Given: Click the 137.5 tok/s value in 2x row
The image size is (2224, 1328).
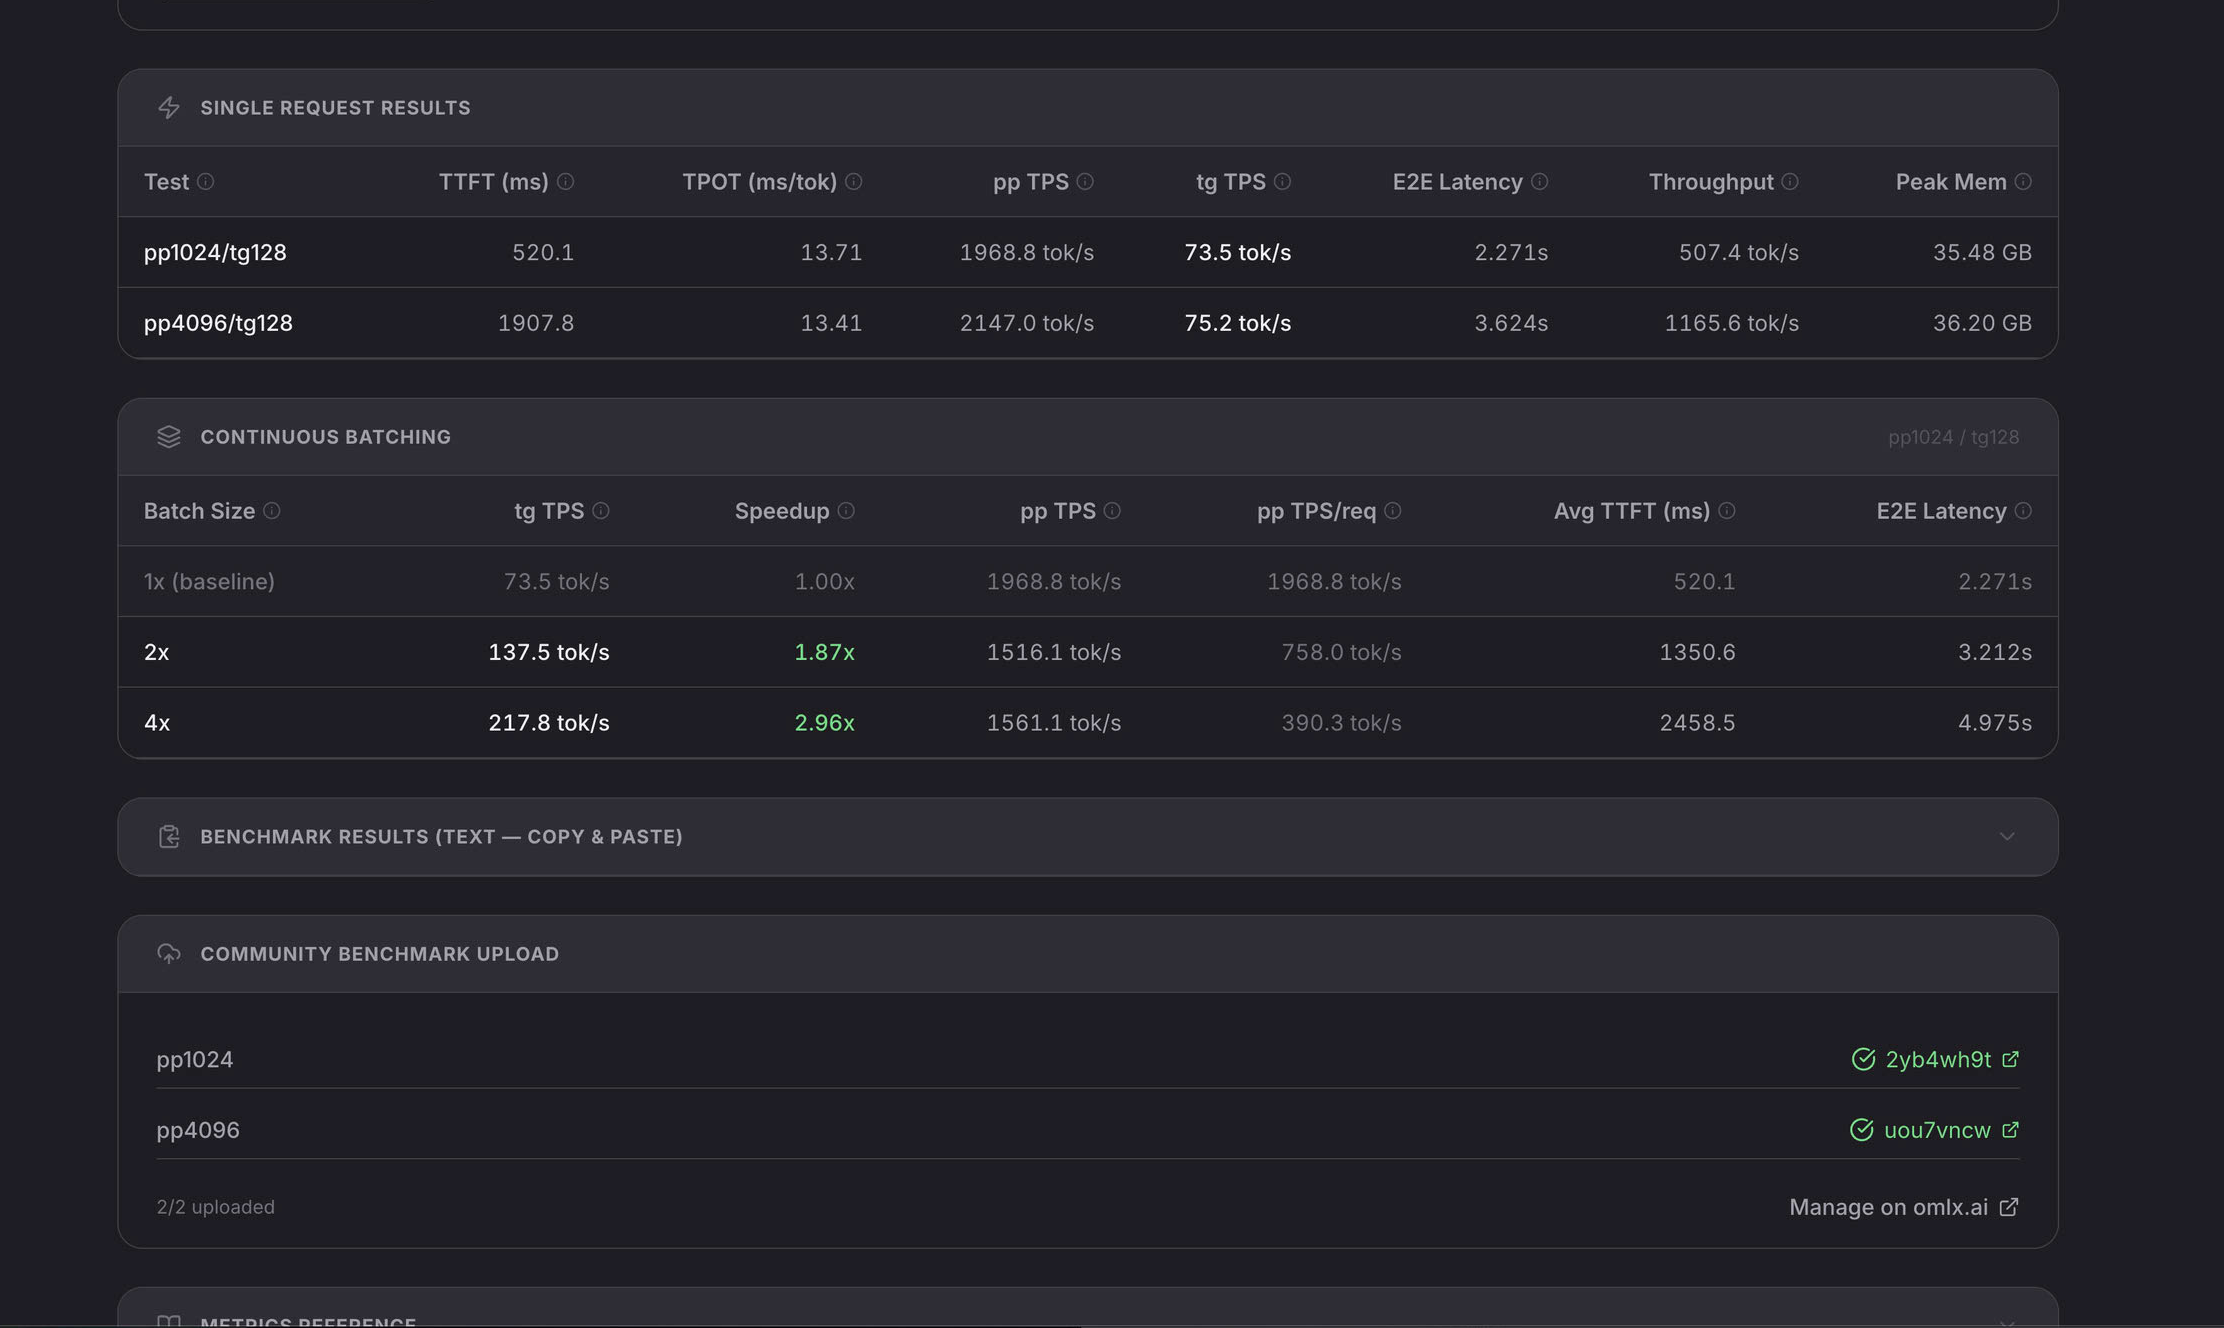Looking at the screenshot, I should pos(548,652).
